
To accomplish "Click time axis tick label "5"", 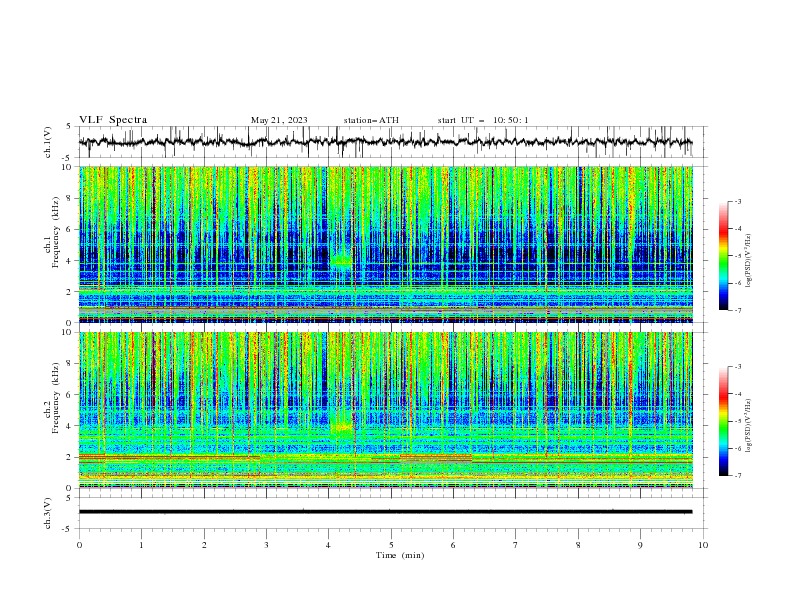I will pyautogui.click(x=391, y=545).
